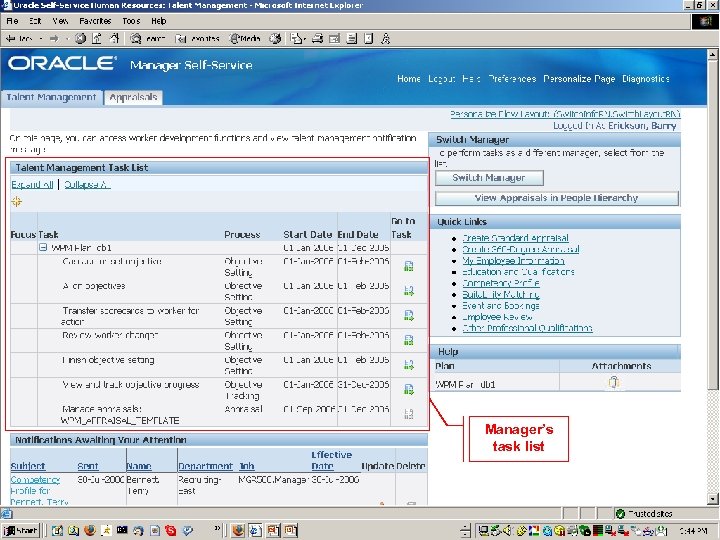Open the Media toolbar button
Screen dimensions: 720x540
click(x=245, y=39)
